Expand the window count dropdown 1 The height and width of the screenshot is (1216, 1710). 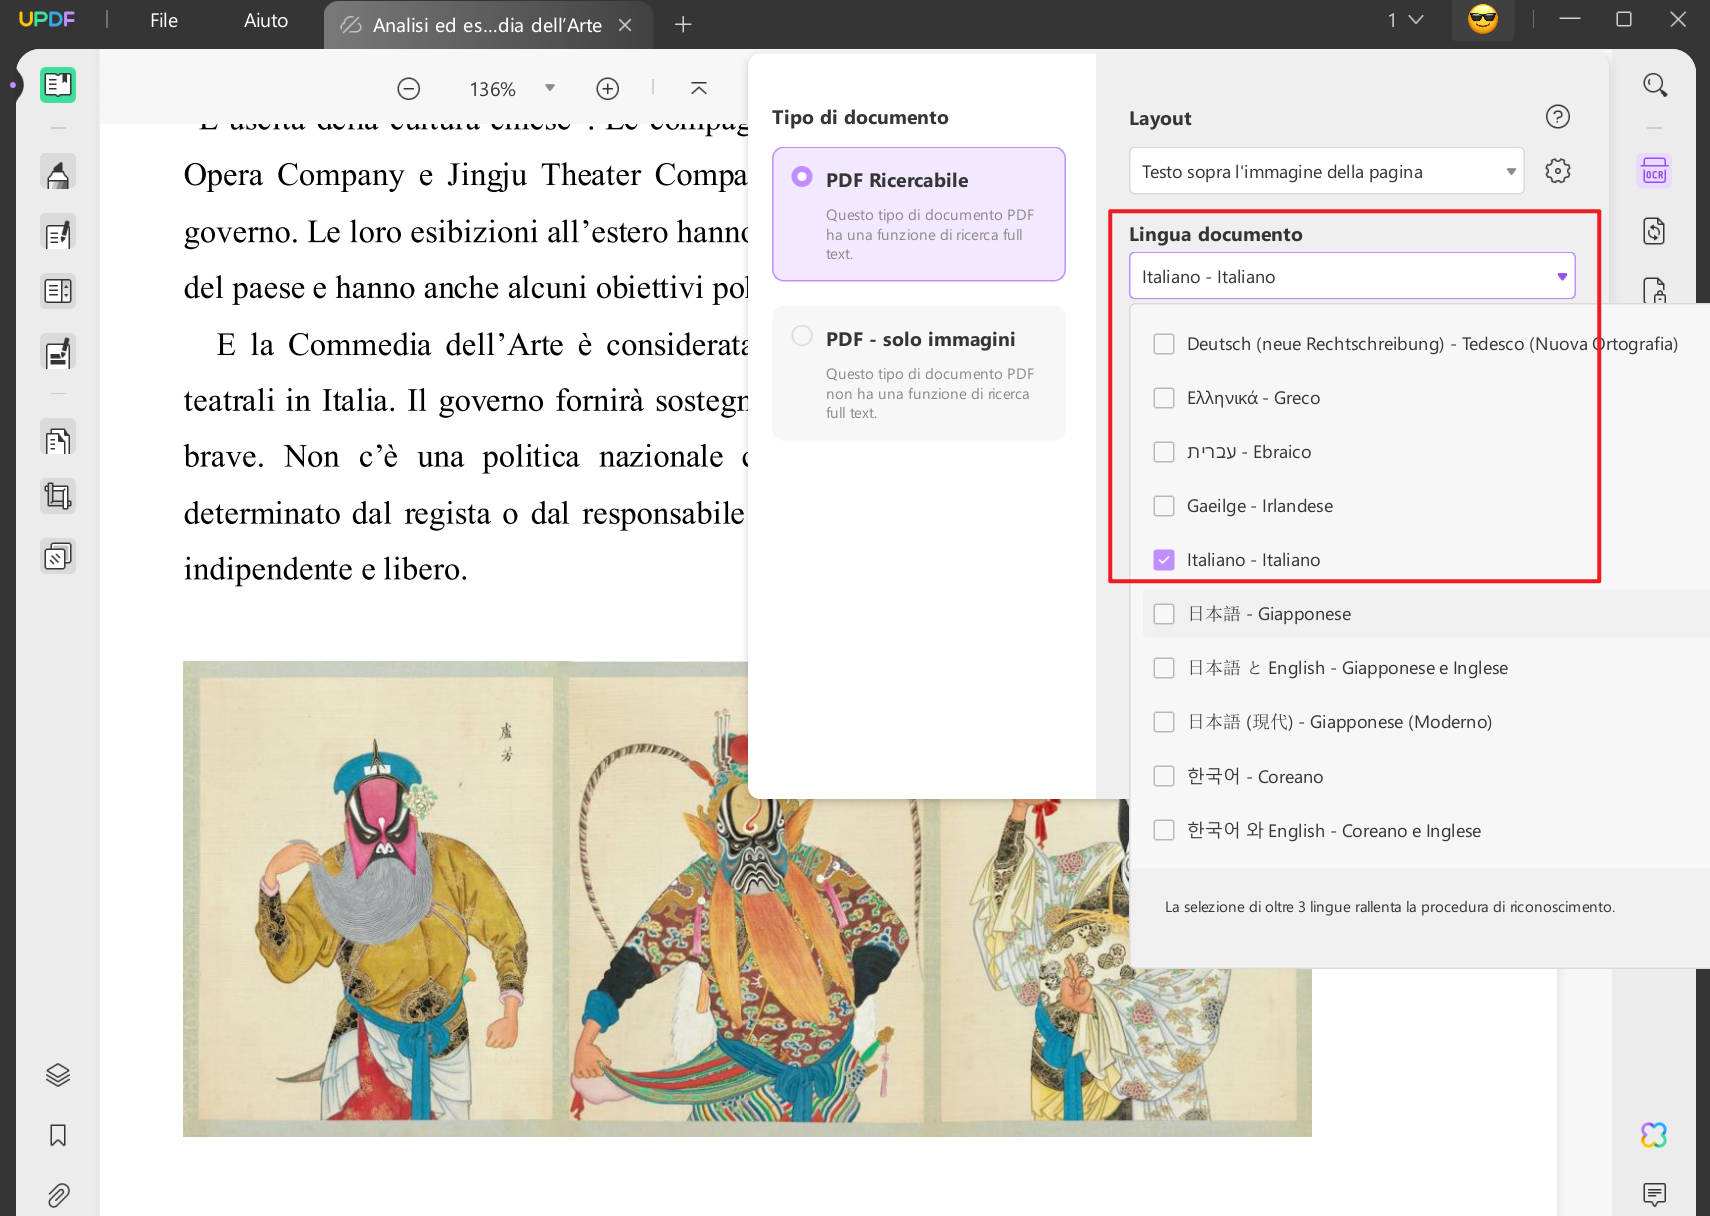point(1405,20)
